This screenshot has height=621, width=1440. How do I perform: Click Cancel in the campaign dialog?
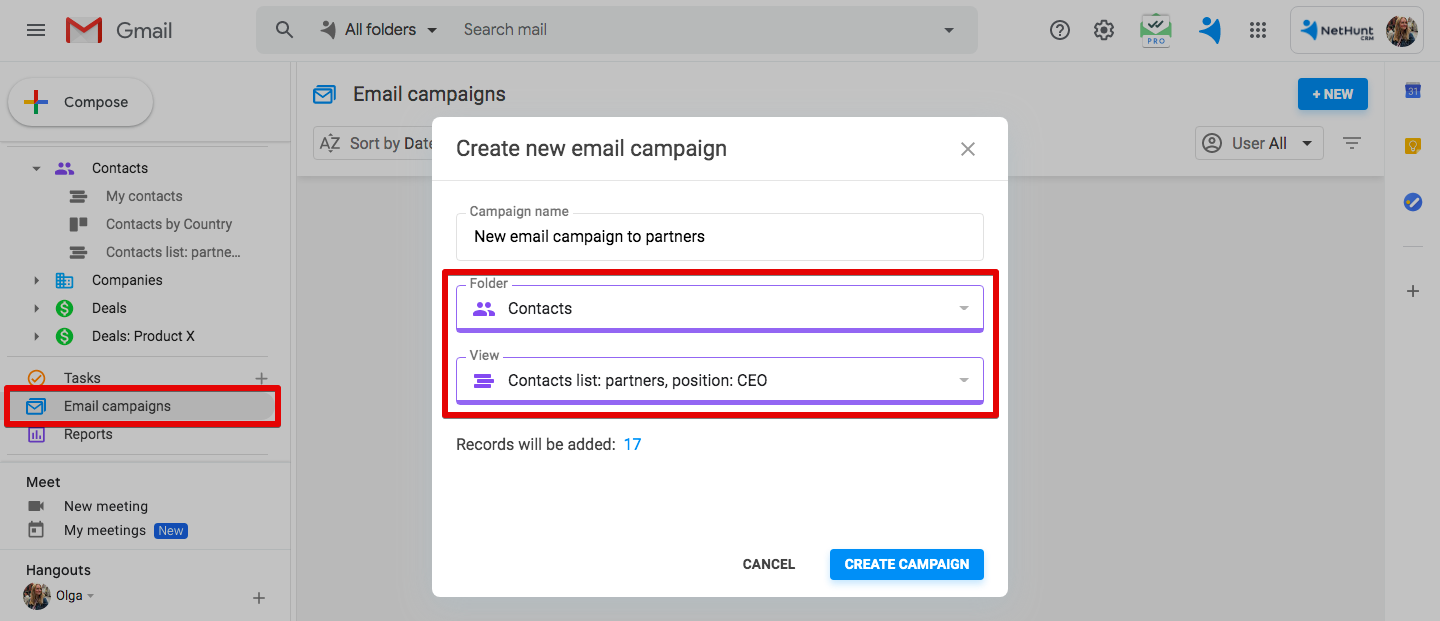768,564
